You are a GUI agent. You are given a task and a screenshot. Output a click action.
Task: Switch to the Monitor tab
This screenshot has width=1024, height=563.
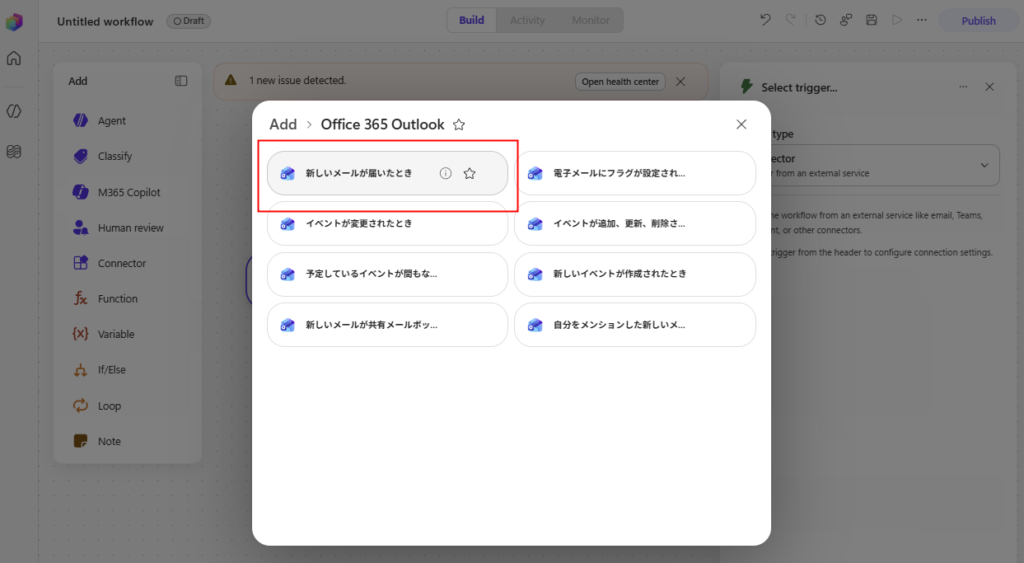pos(590,20)
